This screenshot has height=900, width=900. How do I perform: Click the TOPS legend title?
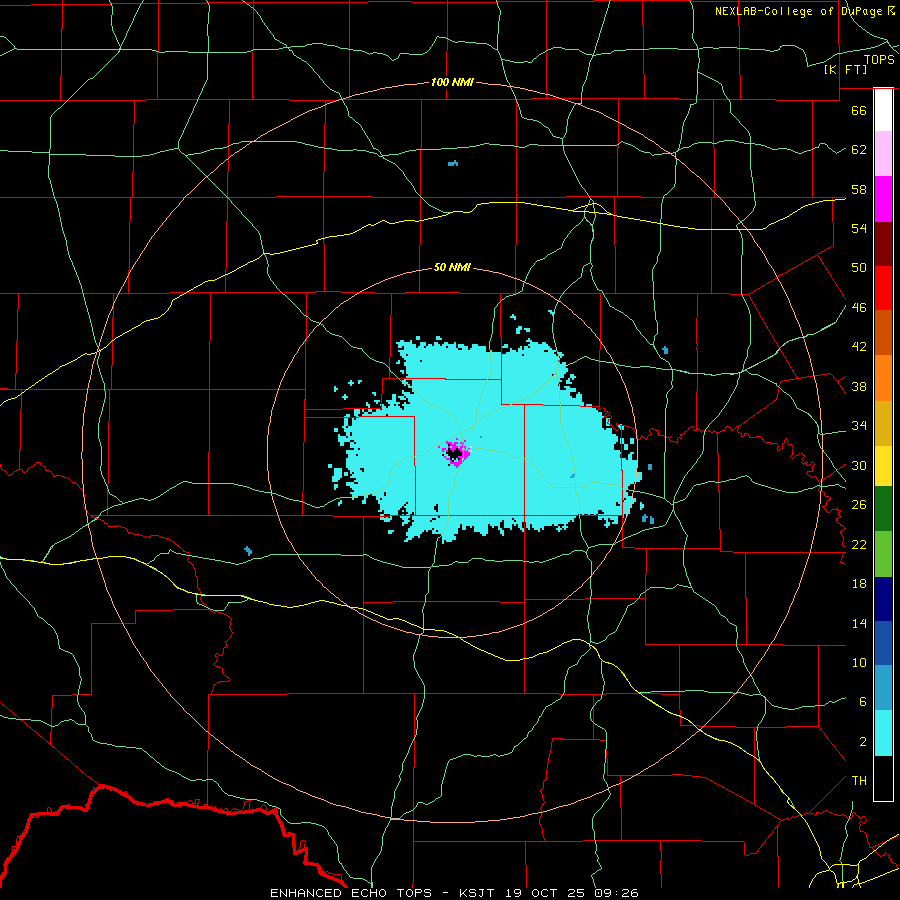tap(879, 60)
